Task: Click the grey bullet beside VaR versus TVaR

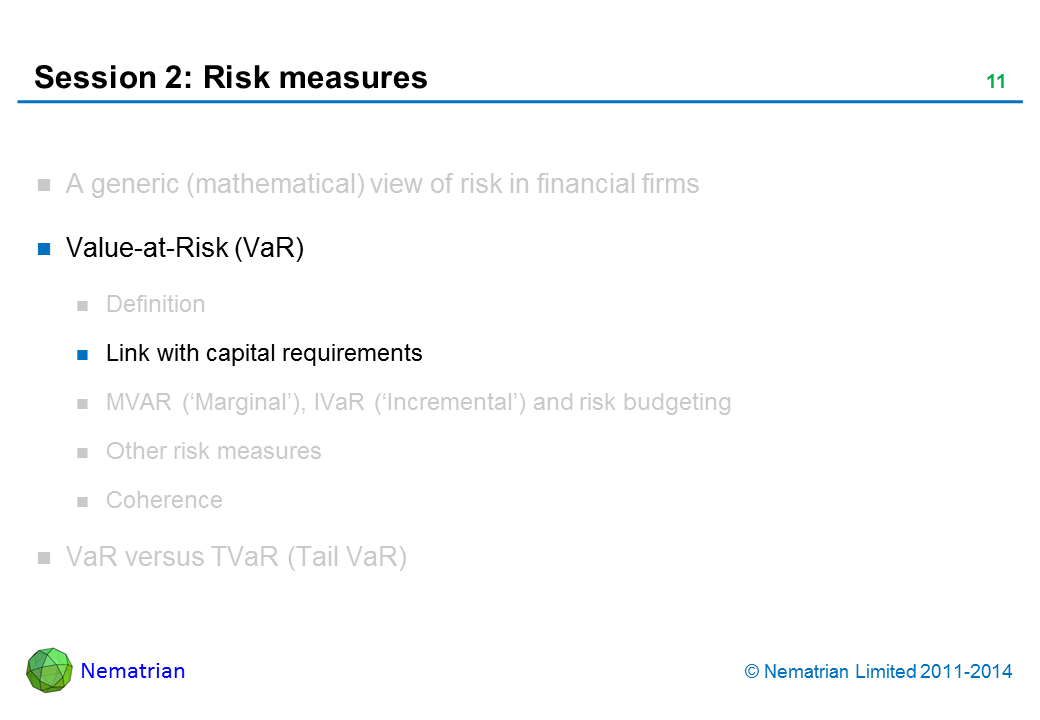Action: (x=44, y=559)
